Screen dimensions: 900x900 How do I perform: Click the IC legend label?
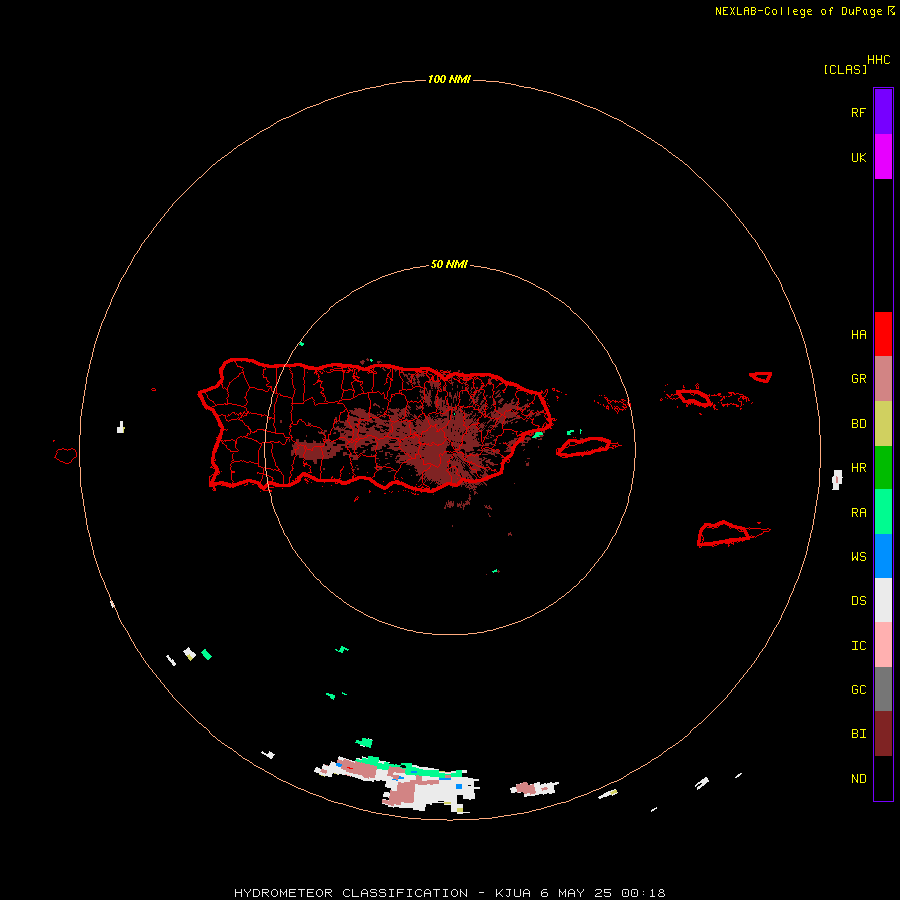click(858, 646)
